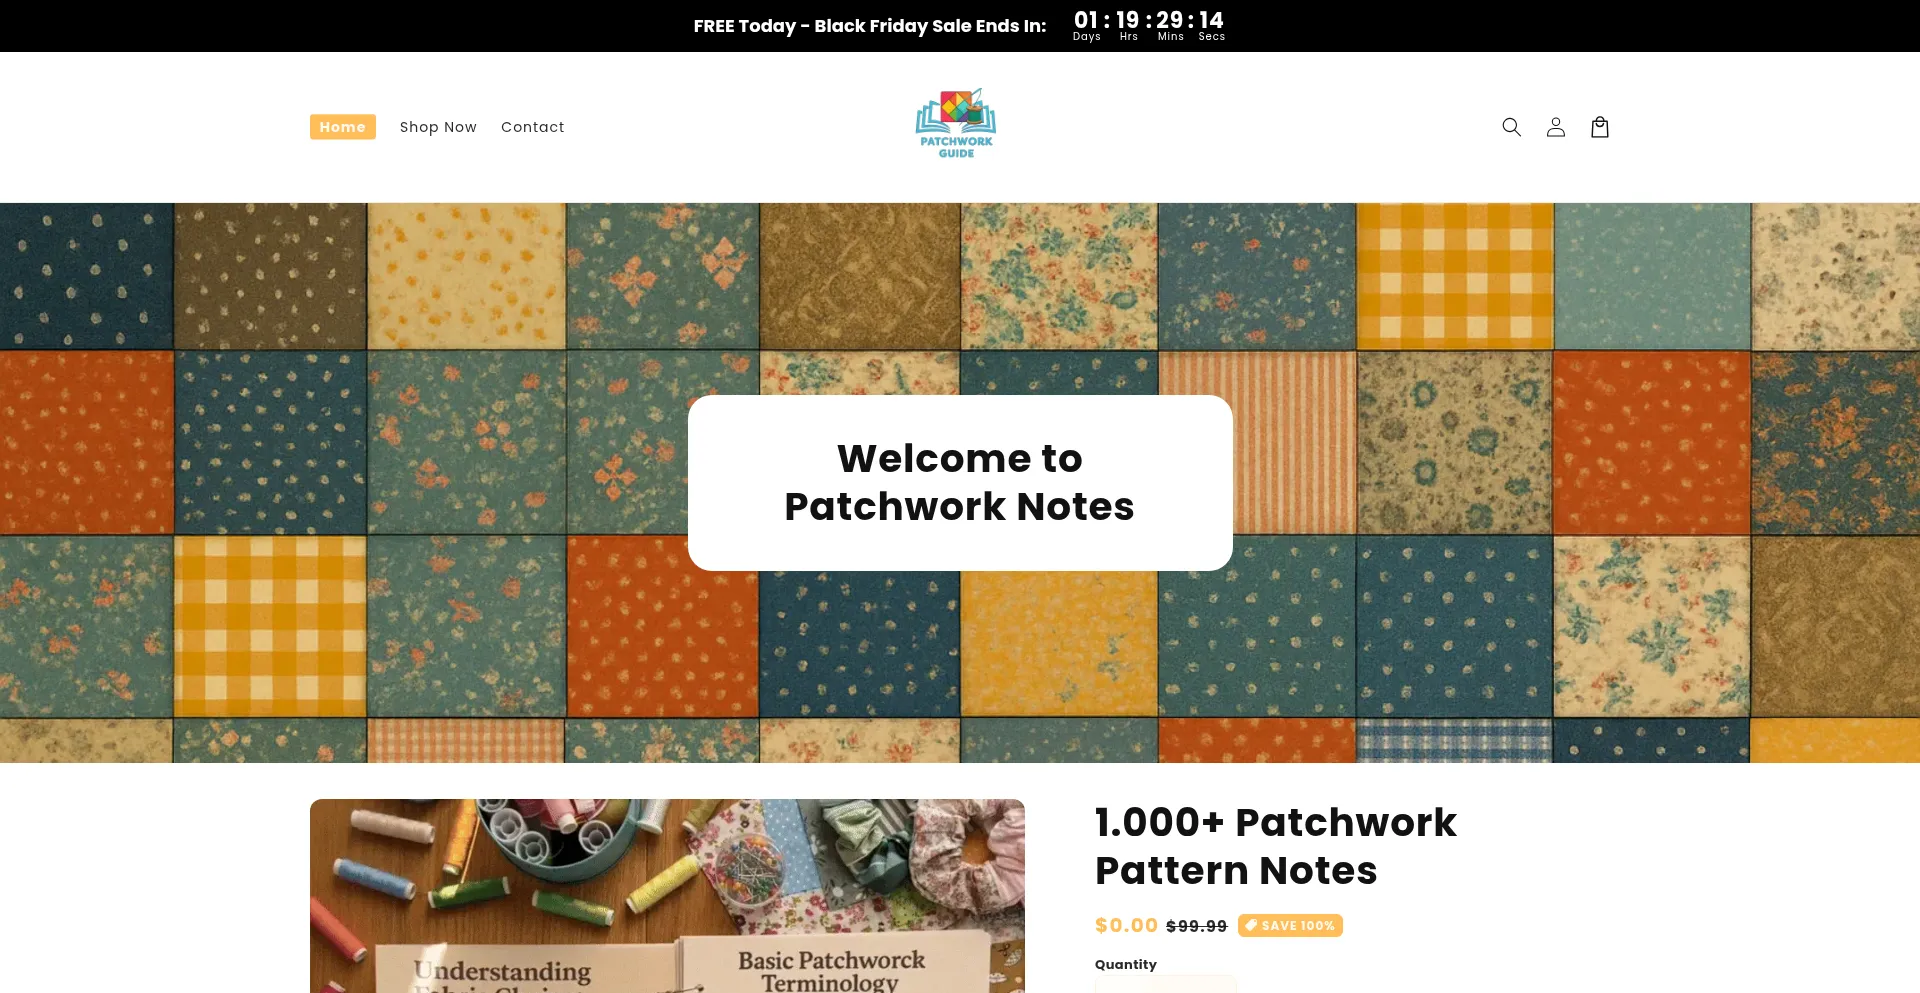
Task: Click the Quantity label
Action: pos(1125,964)
